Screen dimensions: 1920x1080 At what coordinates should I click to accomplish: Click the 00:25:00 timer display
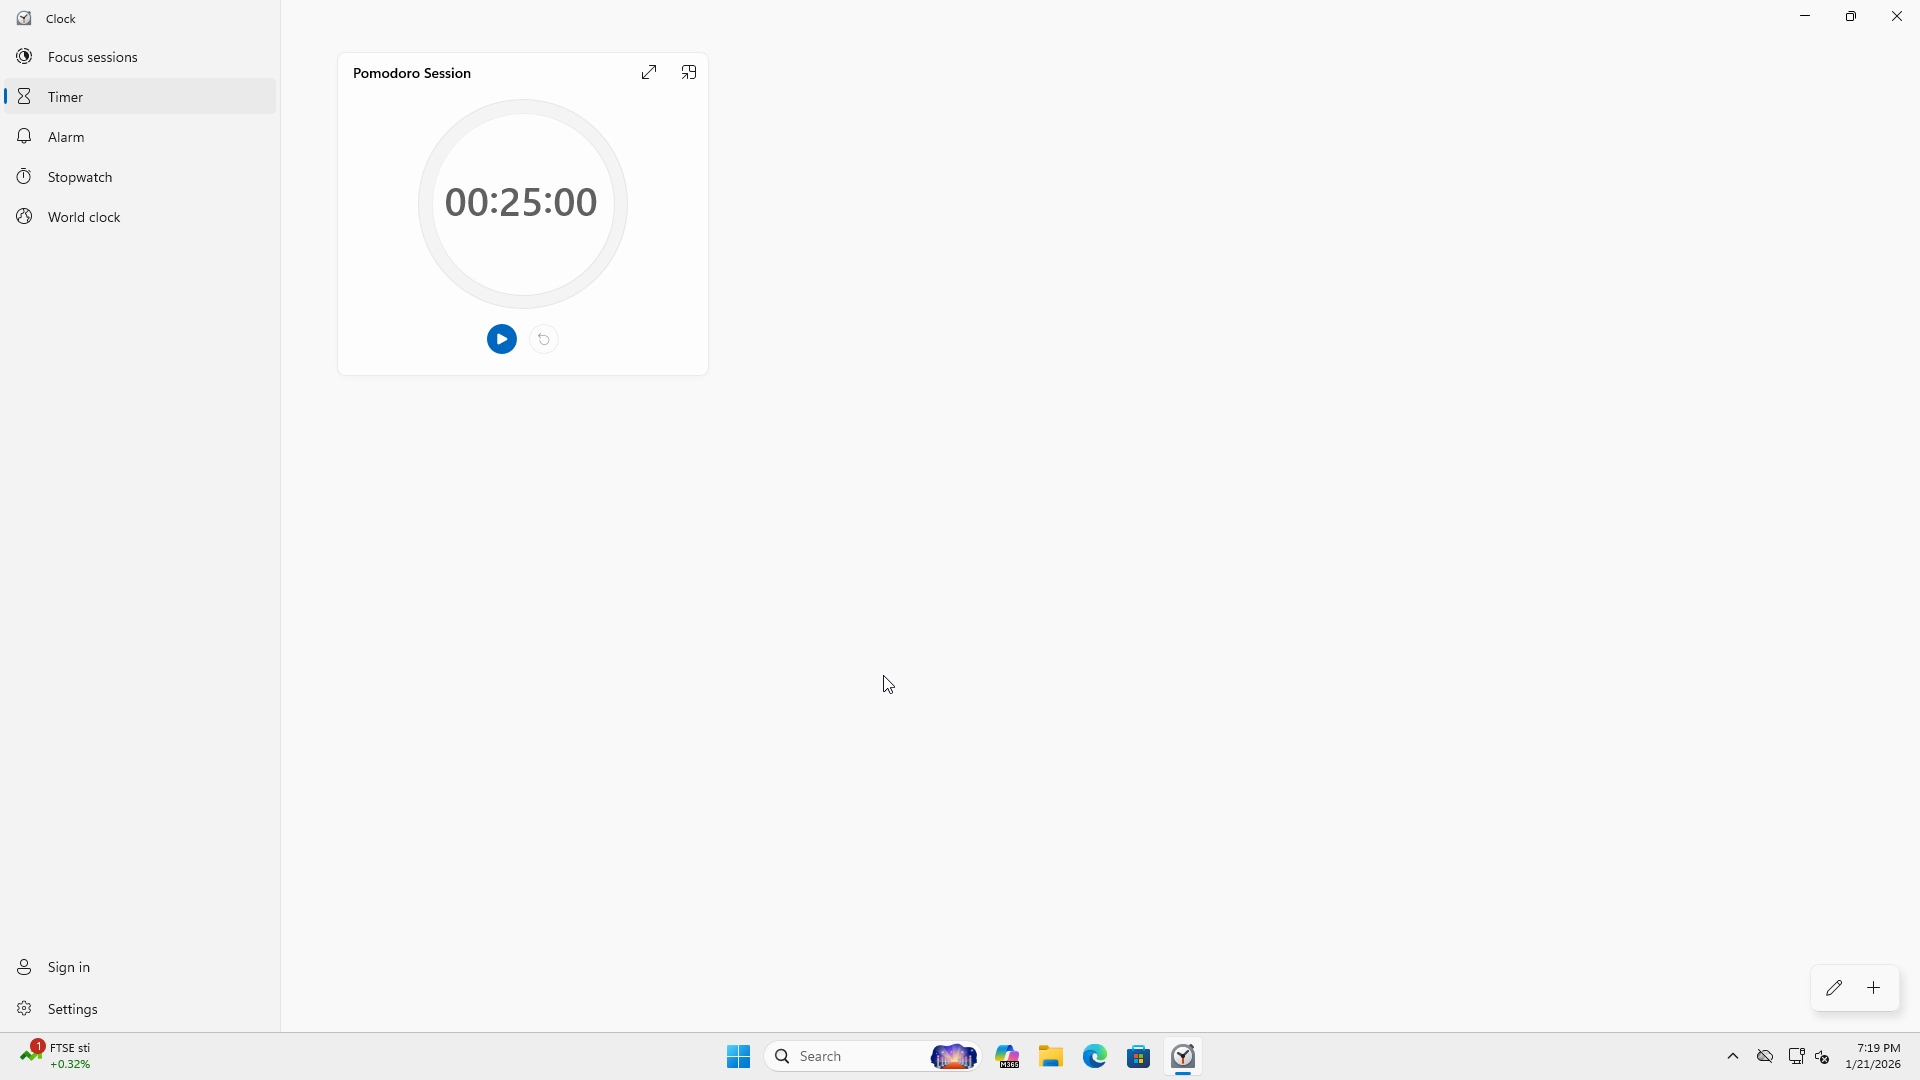pos(521,202)
